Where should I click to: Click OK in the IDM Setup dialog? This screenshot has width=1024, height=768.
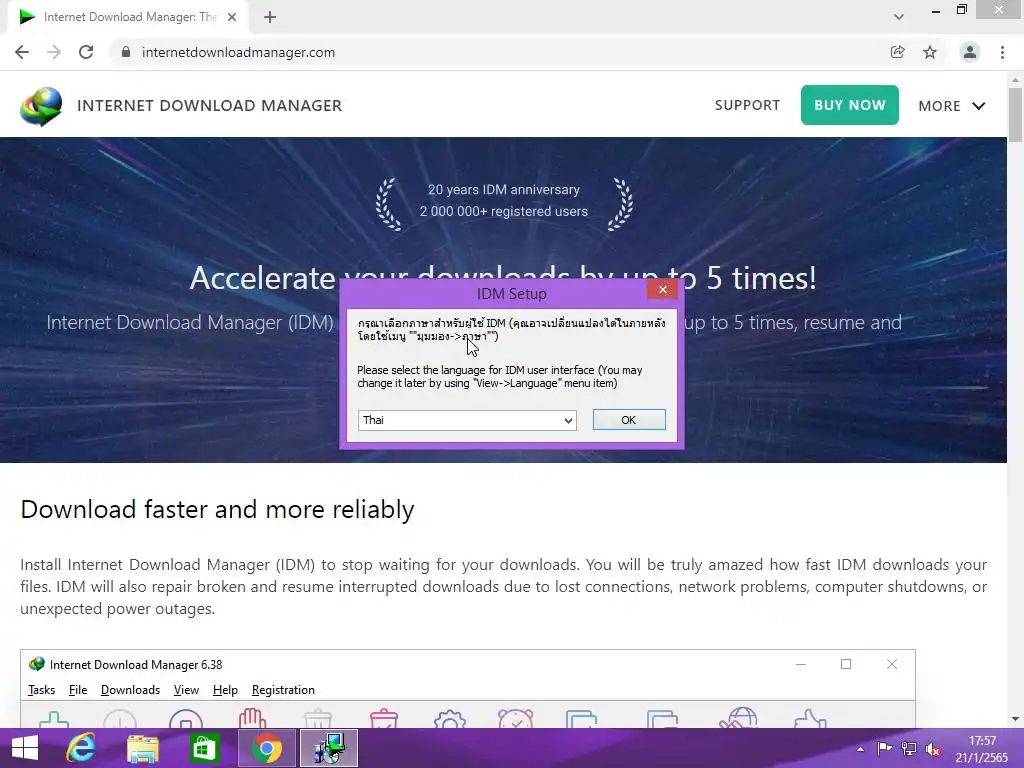click(x=629, y=420)
